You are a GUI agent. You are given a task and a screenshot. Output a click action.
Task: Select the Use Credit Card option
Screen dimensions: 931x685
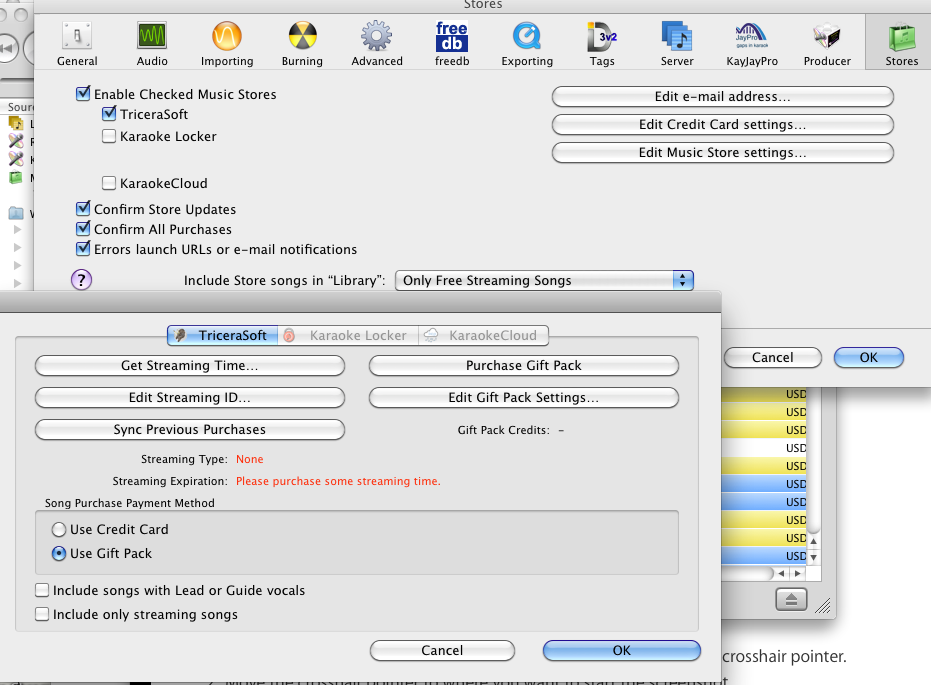[59, 530]
